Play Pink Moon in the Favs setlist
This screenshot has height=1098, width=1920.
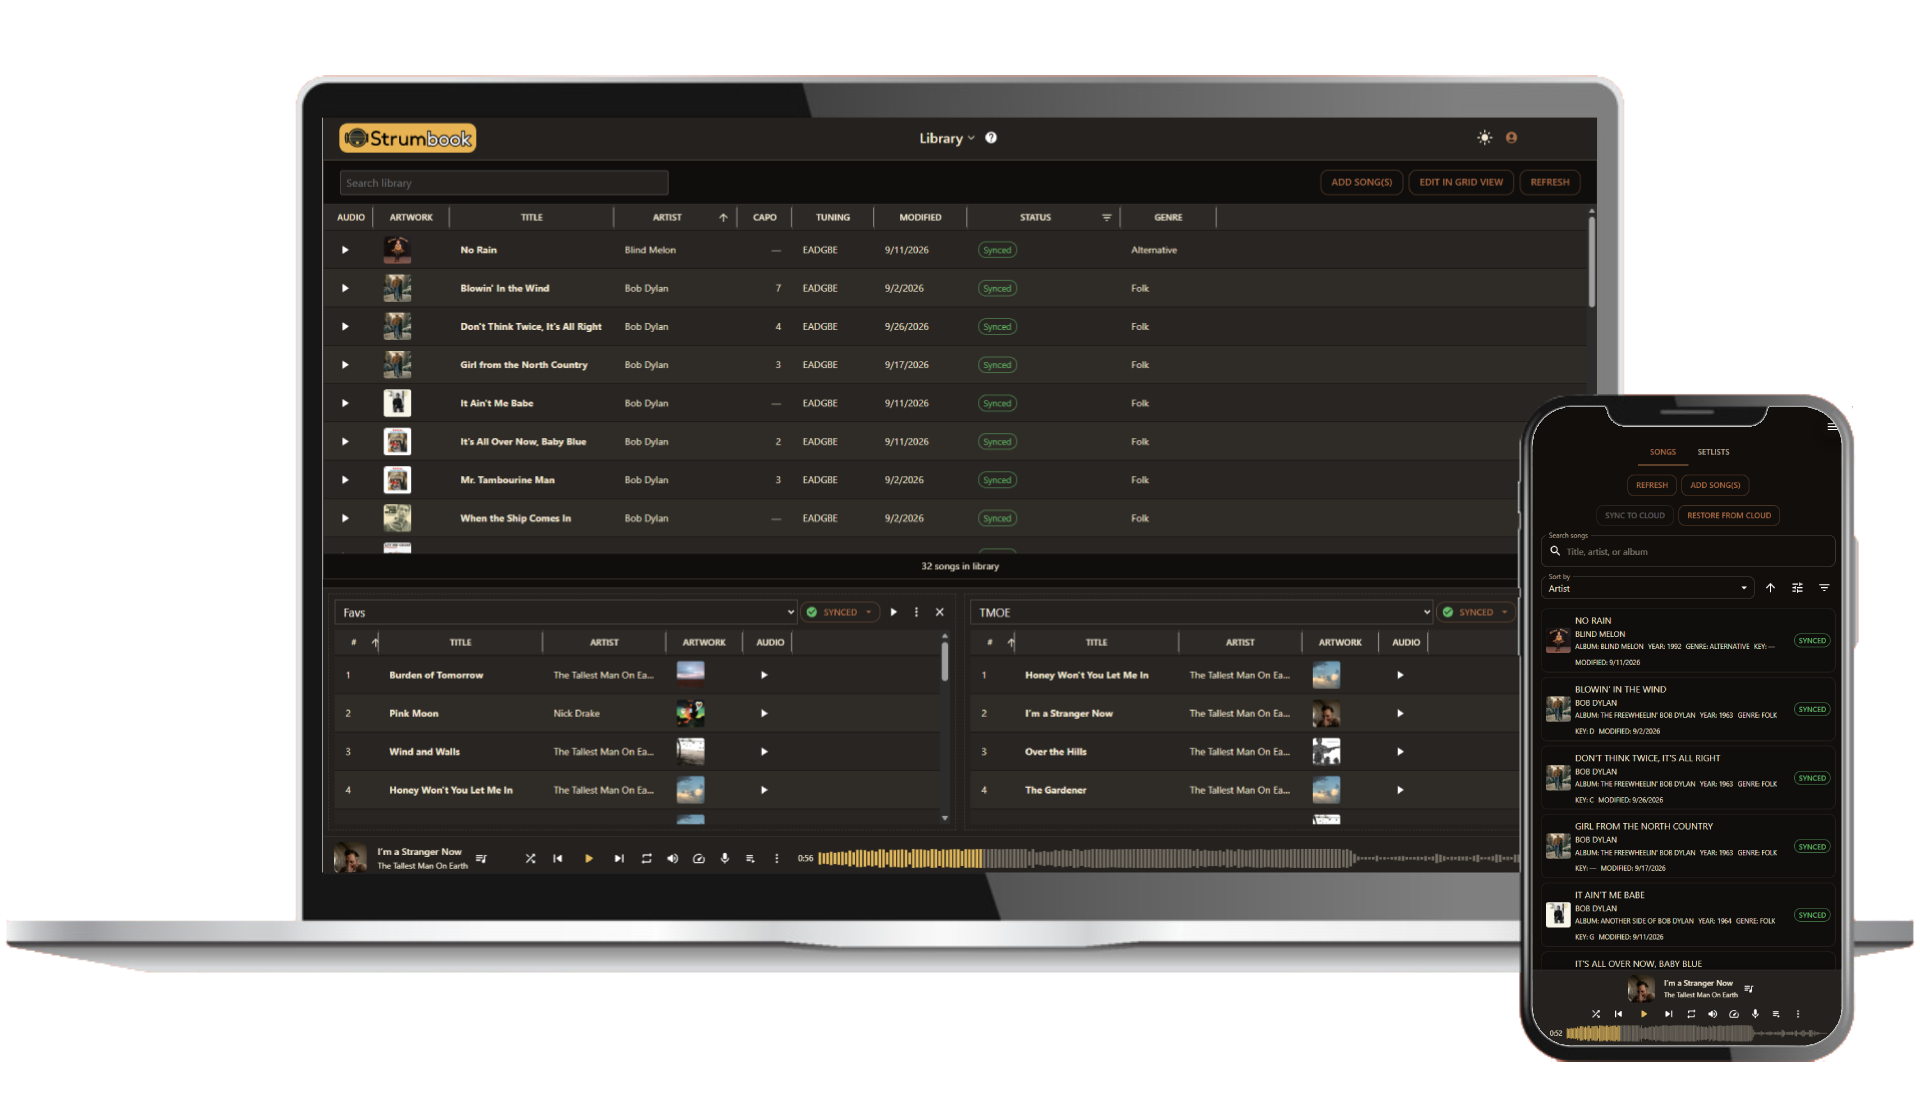(764, 714)
